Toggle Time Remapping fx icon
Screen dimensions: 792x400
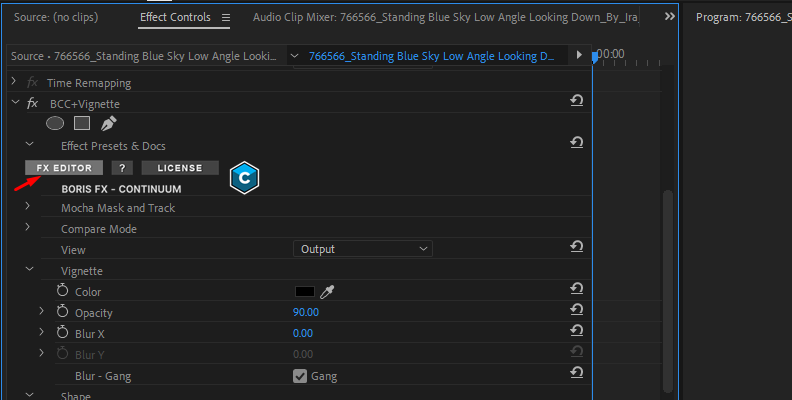click(x=32, y=82)
